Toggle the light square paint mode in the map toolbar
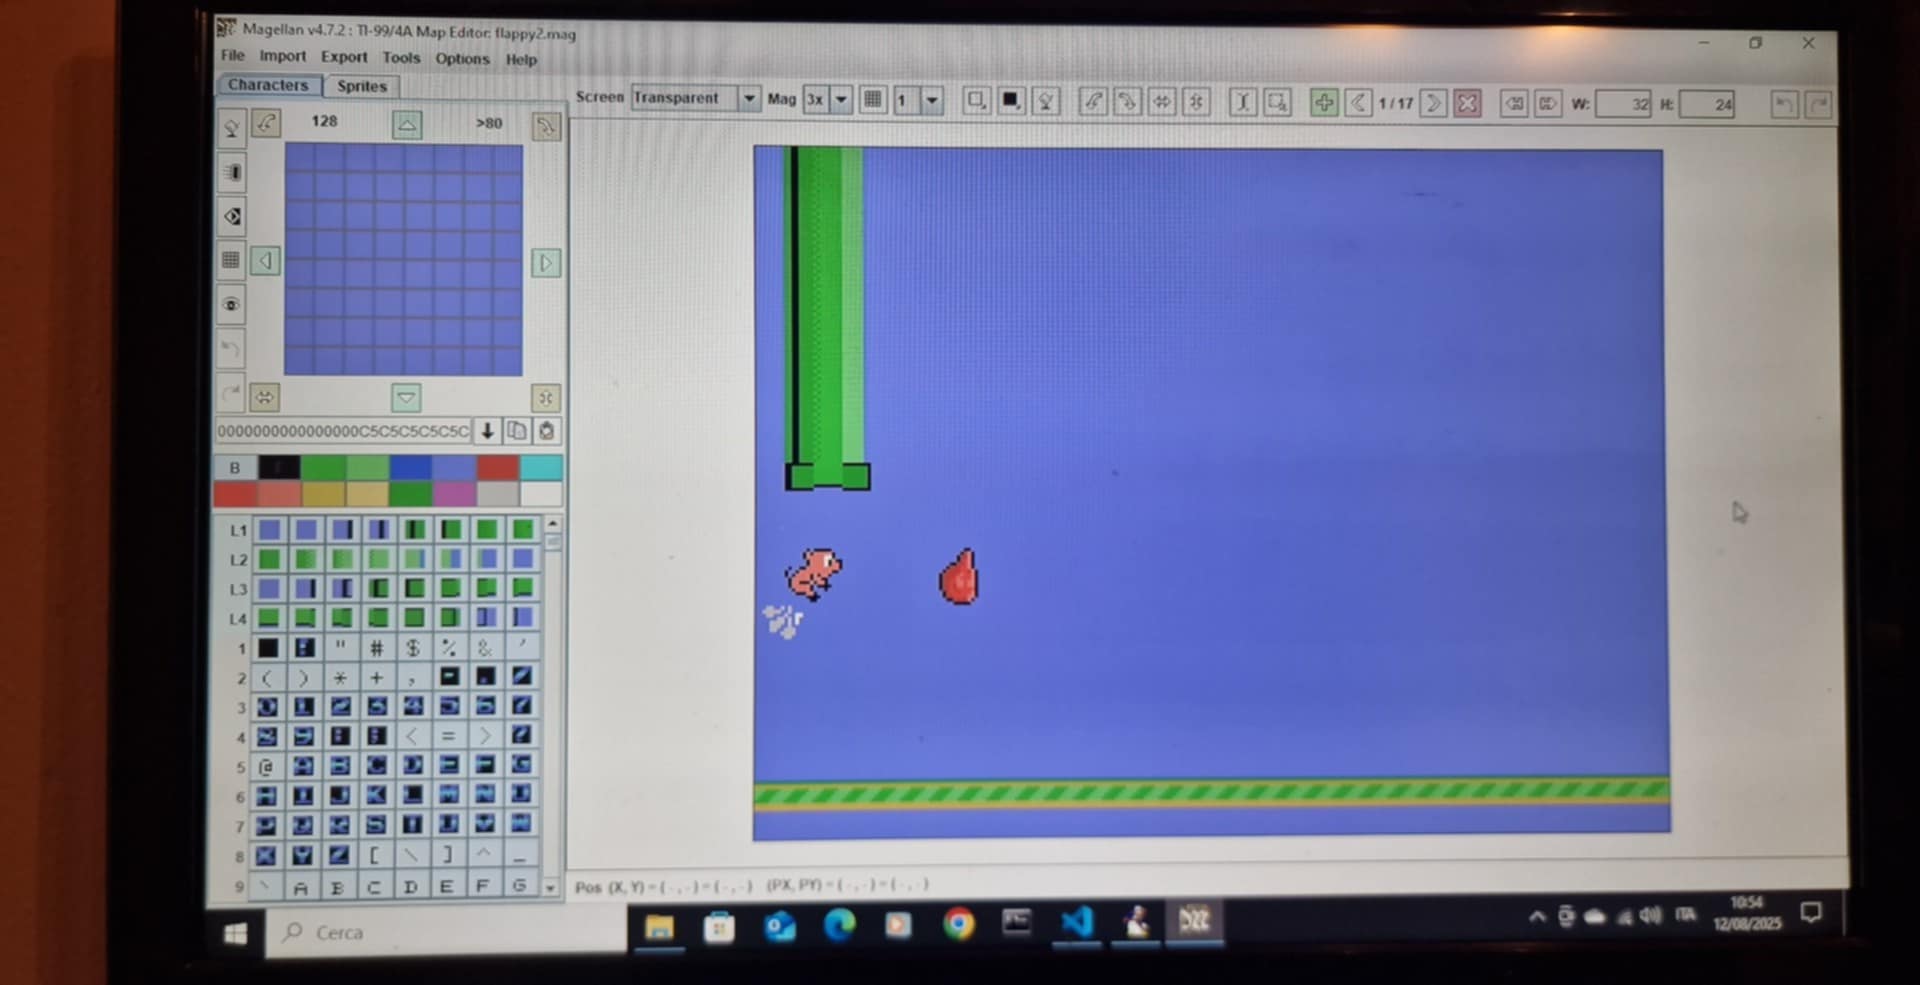The image size is (1920, 985). pyautogui.click(x=976, y=100)
